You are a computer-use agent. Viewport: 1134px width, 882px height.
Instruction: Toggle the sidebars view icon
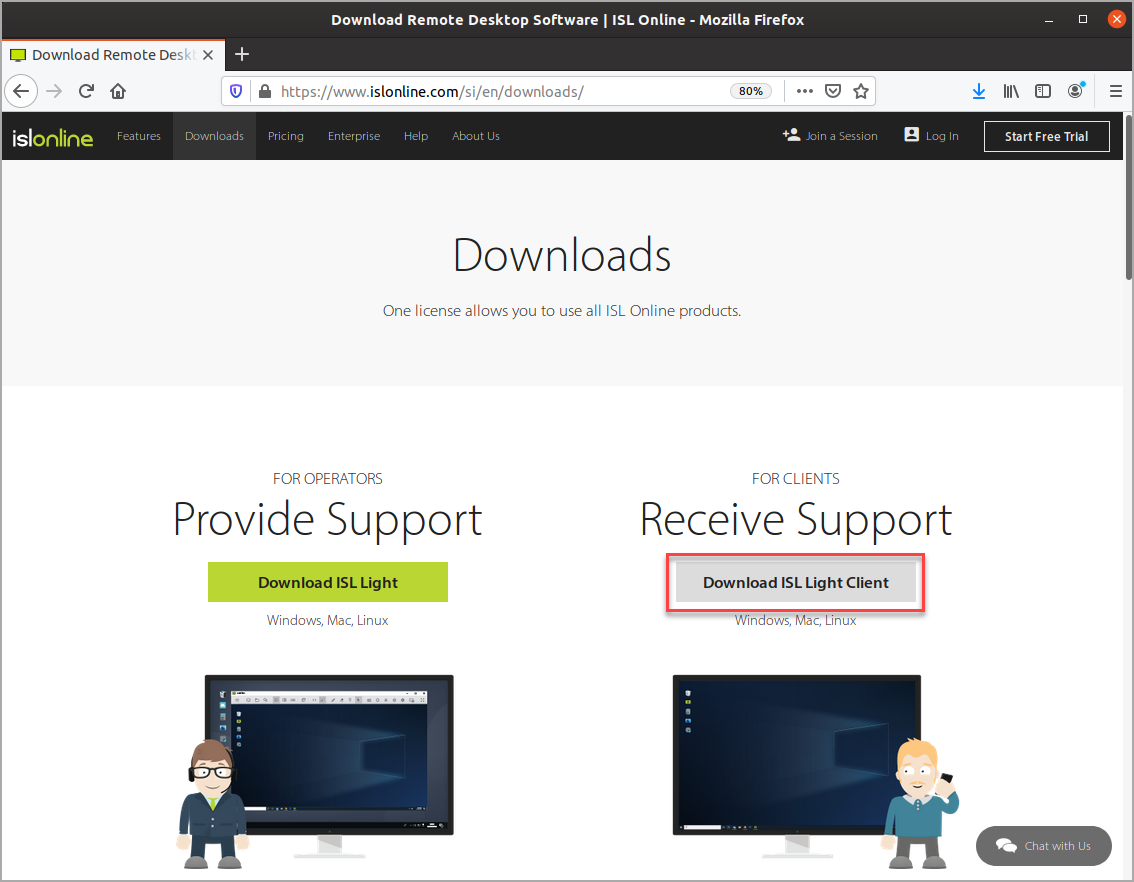(1043, 91)
